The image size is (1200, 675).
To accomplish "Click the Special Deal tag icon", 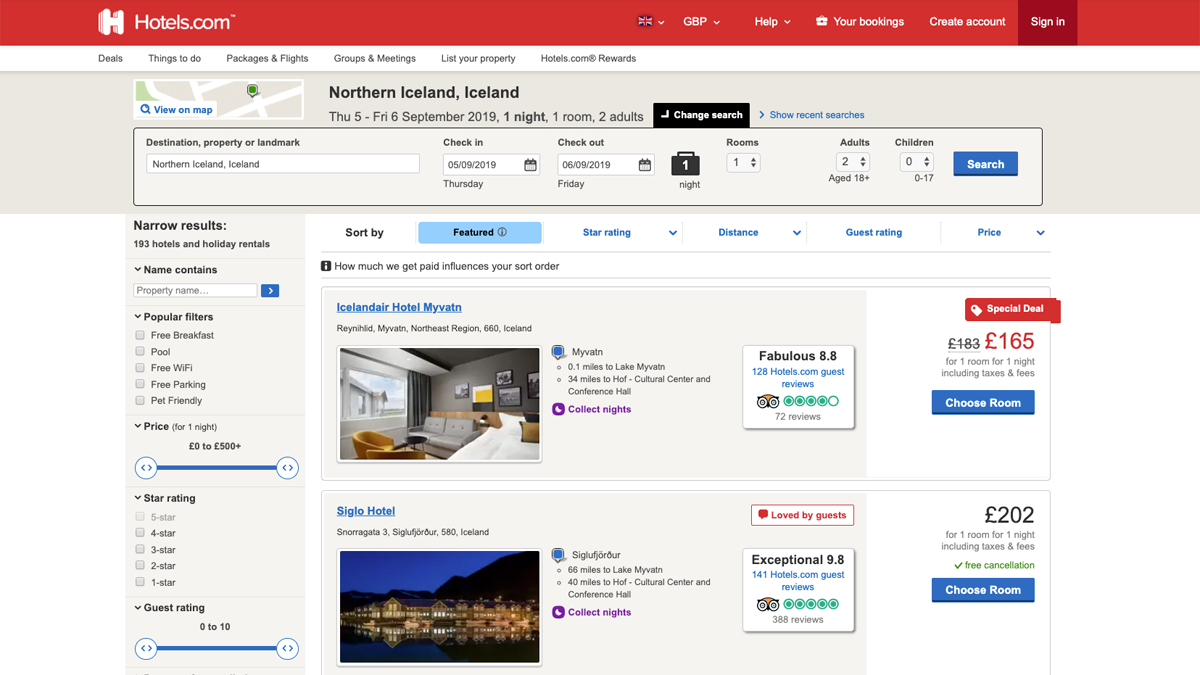I will point(977,310).
